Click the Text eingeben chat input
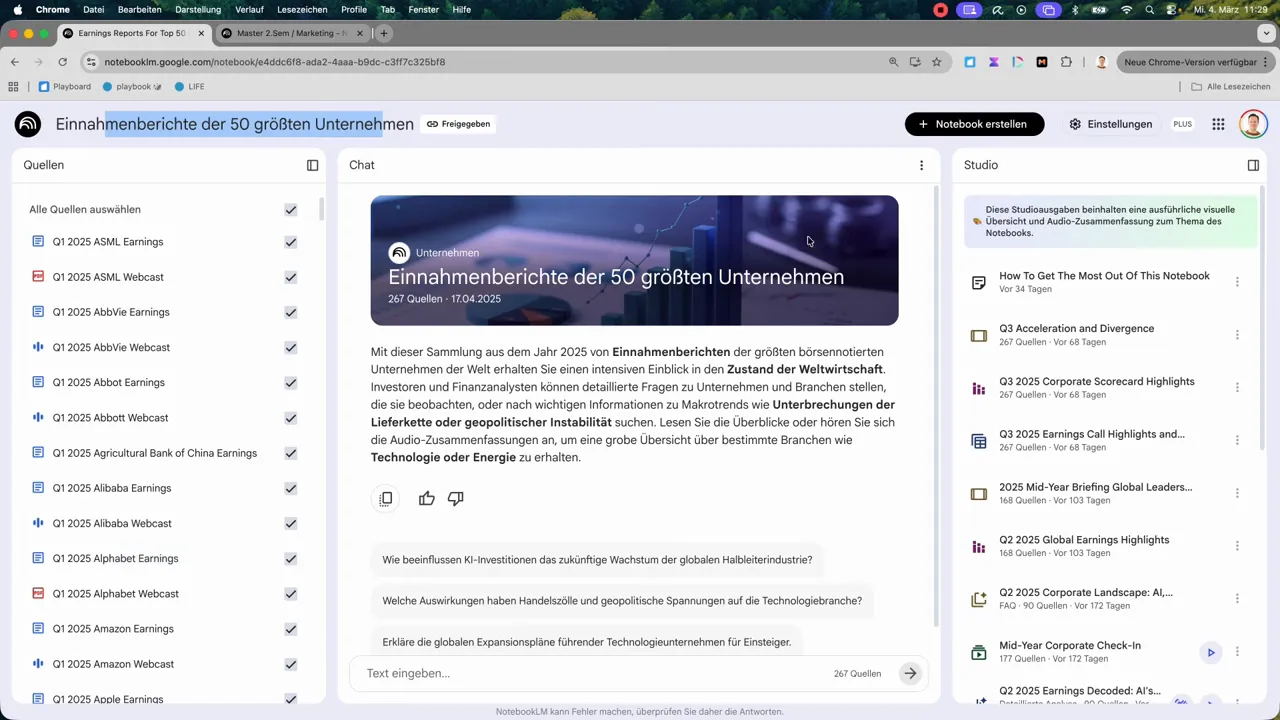The height and width of the screenshot is (720, 1280). pos(590,673)
